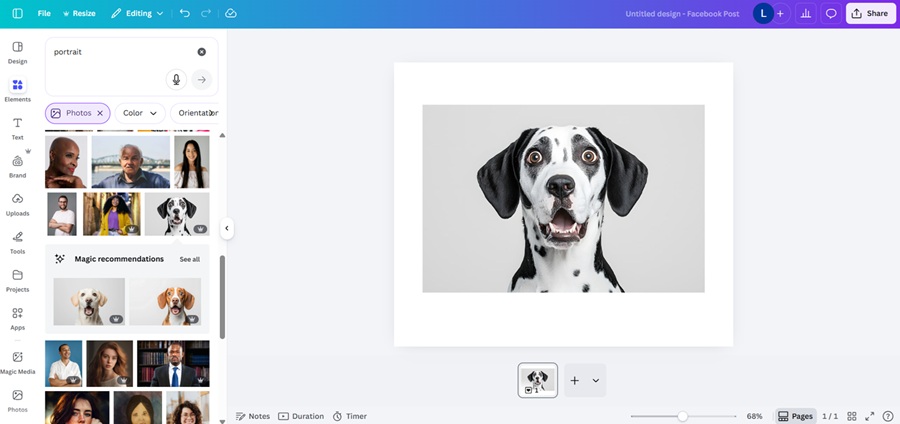The height and width of the screenshot is (424, 900).
Task: Toggle the sidebar menu icon
Action: click(x=17, y=13)
